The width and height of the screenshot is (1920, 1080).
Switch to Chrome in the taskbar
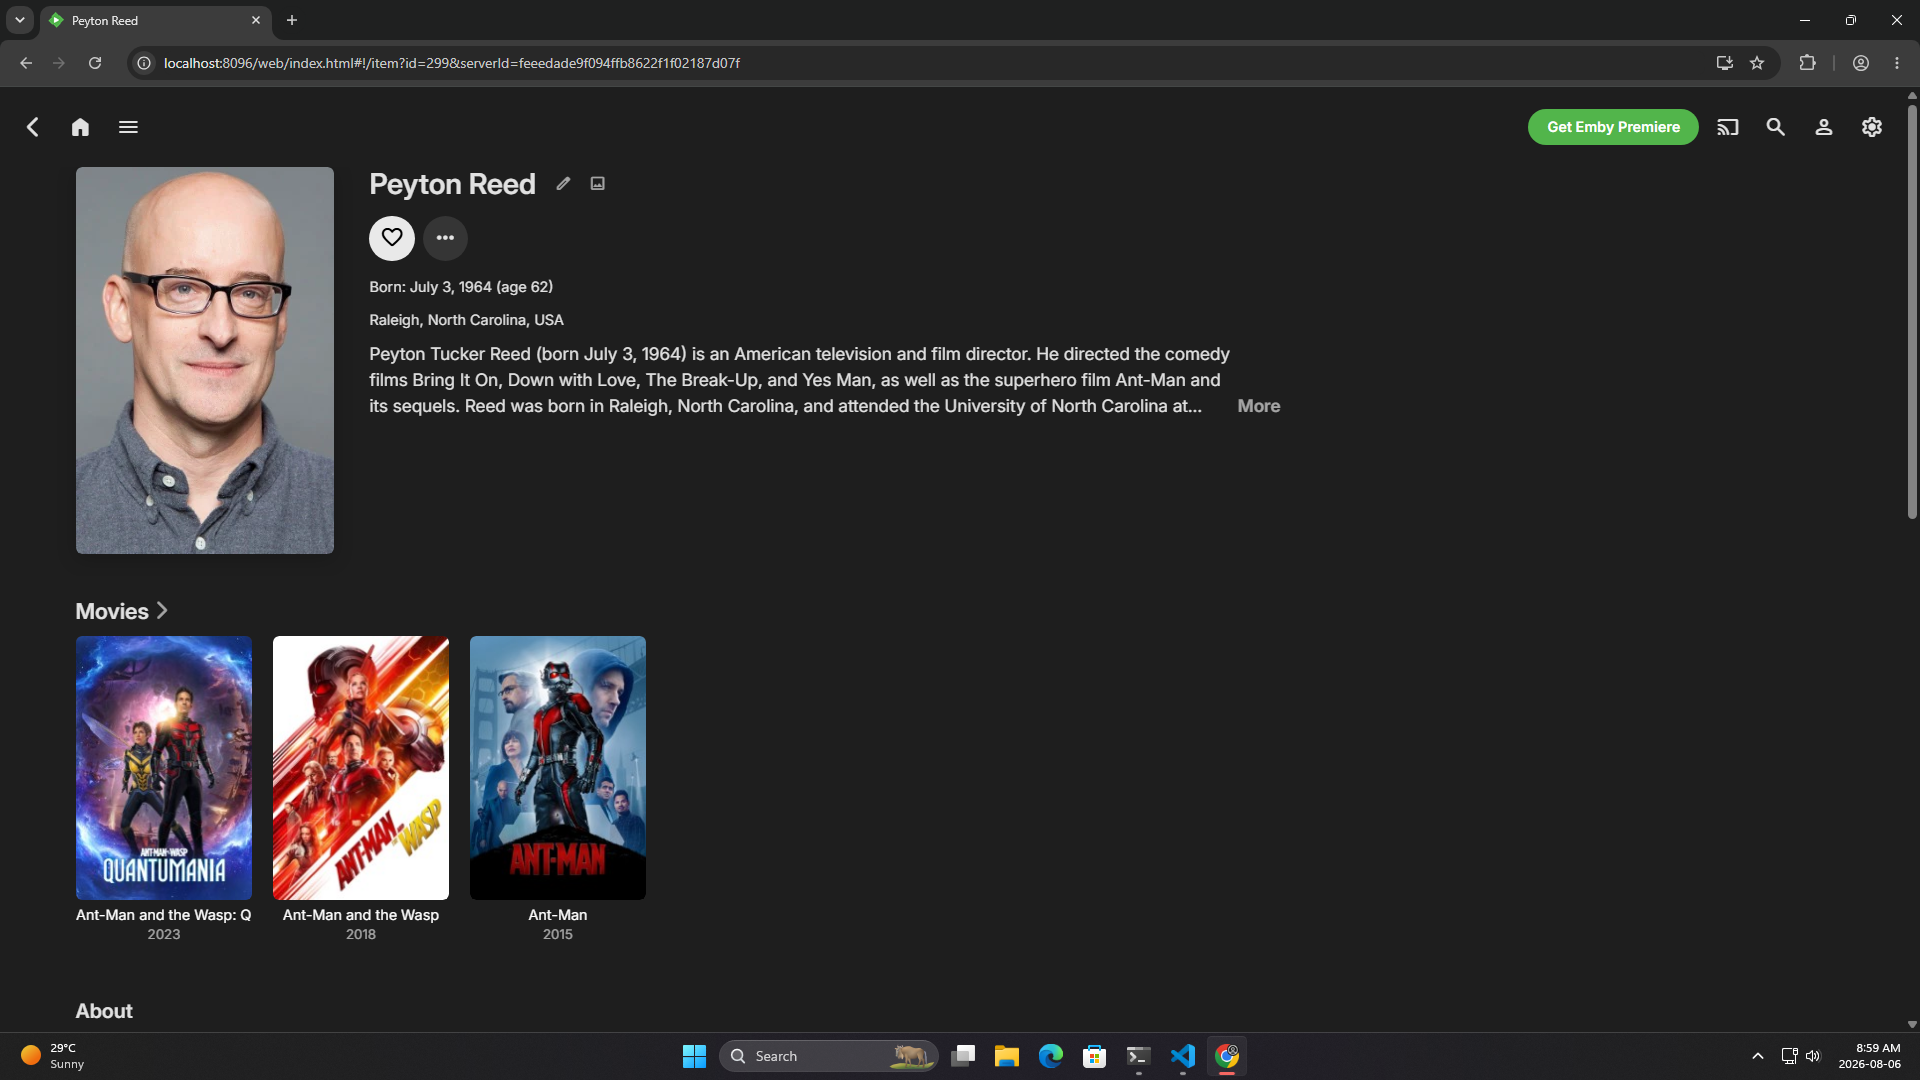tap(1227, 1056)
